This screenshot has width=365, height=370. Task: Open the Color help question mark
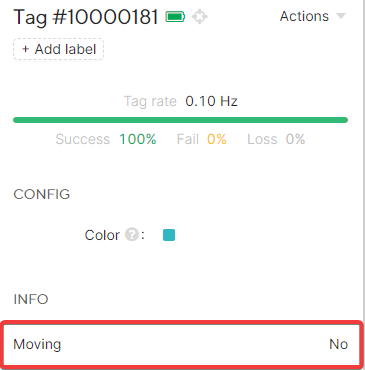point(132,234)
